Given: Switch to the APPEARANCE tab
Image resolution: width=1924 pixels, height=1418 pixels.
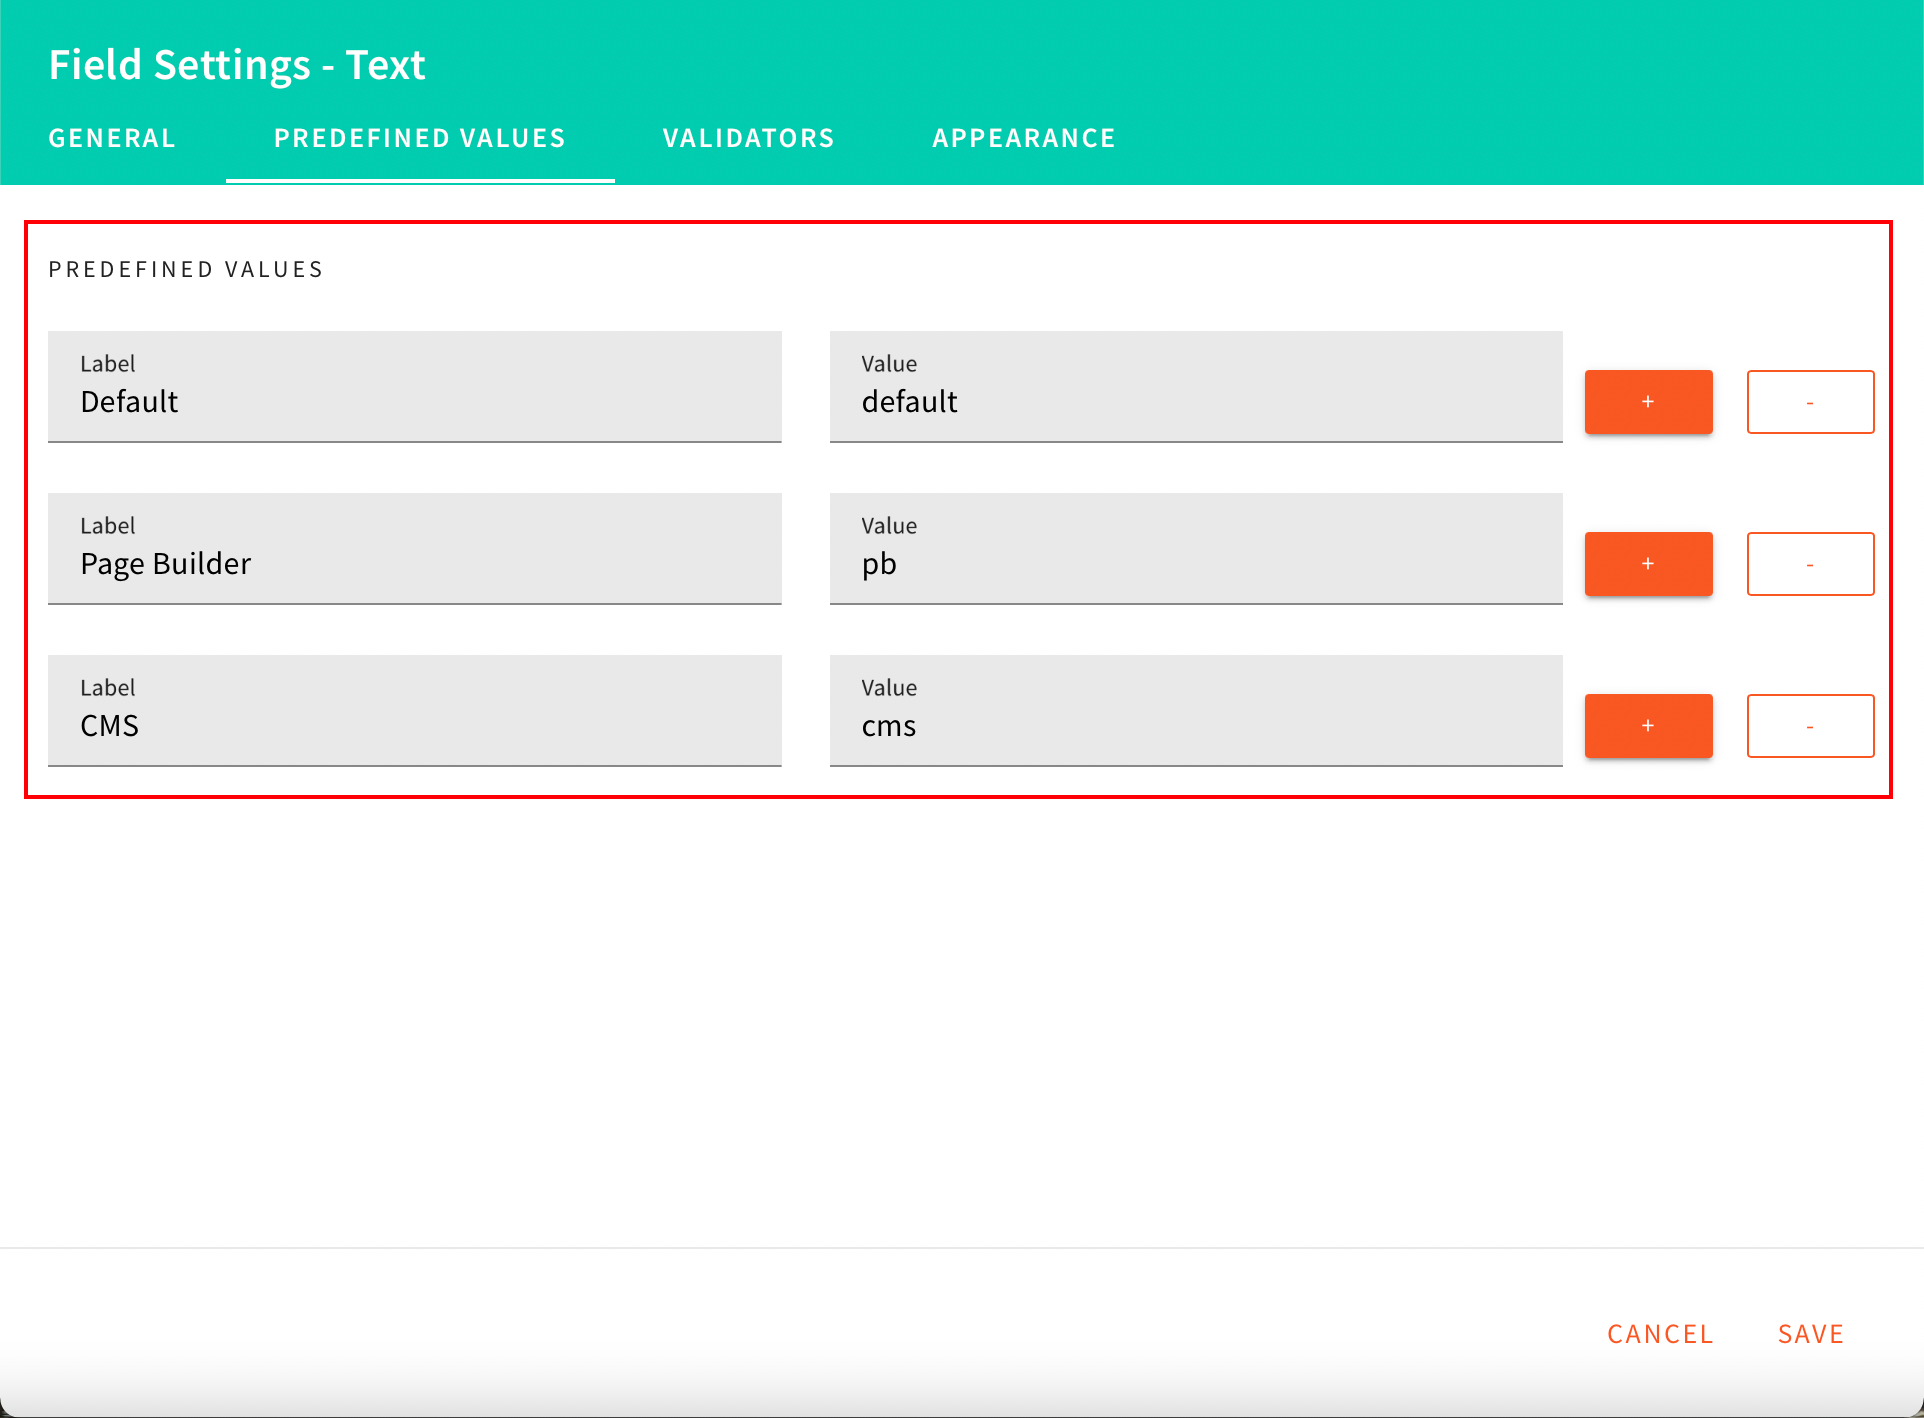Looking at the screenshot, I should tap(1024, 138).
